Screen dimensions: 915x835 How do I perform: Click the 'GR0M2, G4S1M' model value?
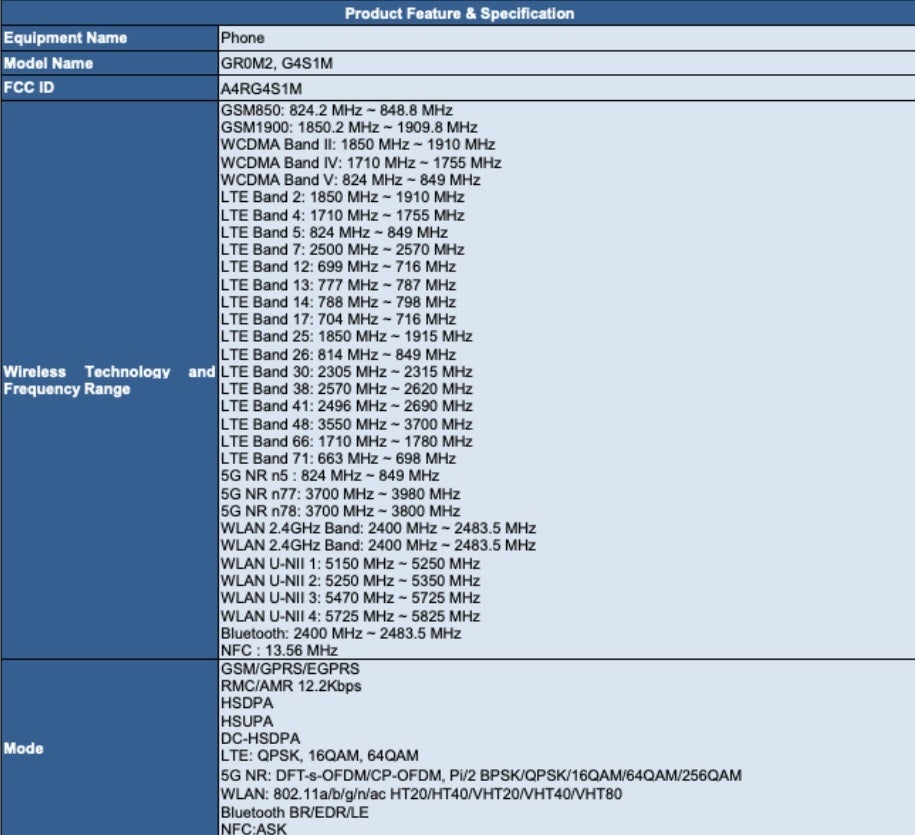pyautogui.click(x=277, y=63)
